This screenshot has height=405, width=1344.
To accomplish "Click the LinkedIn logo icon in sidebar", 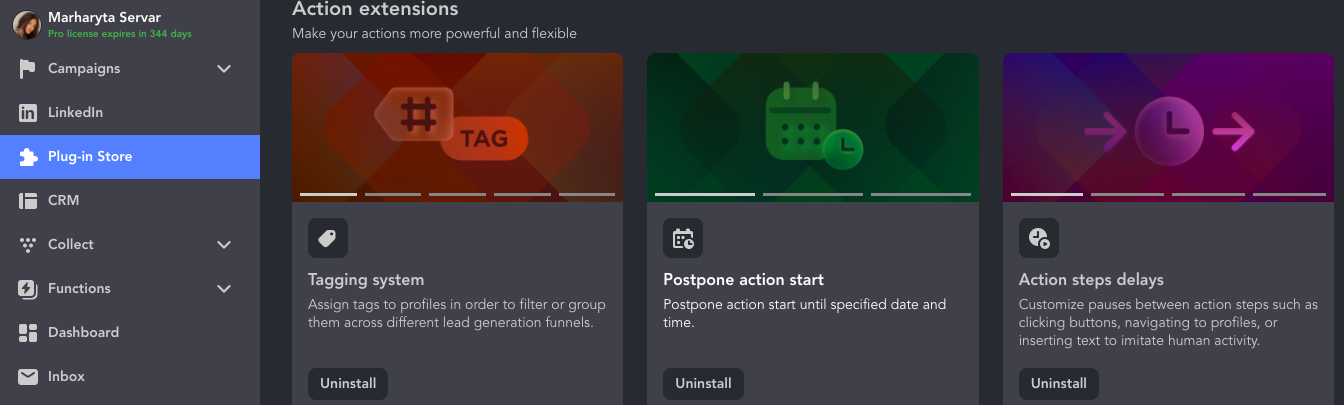I will (28, 113).
